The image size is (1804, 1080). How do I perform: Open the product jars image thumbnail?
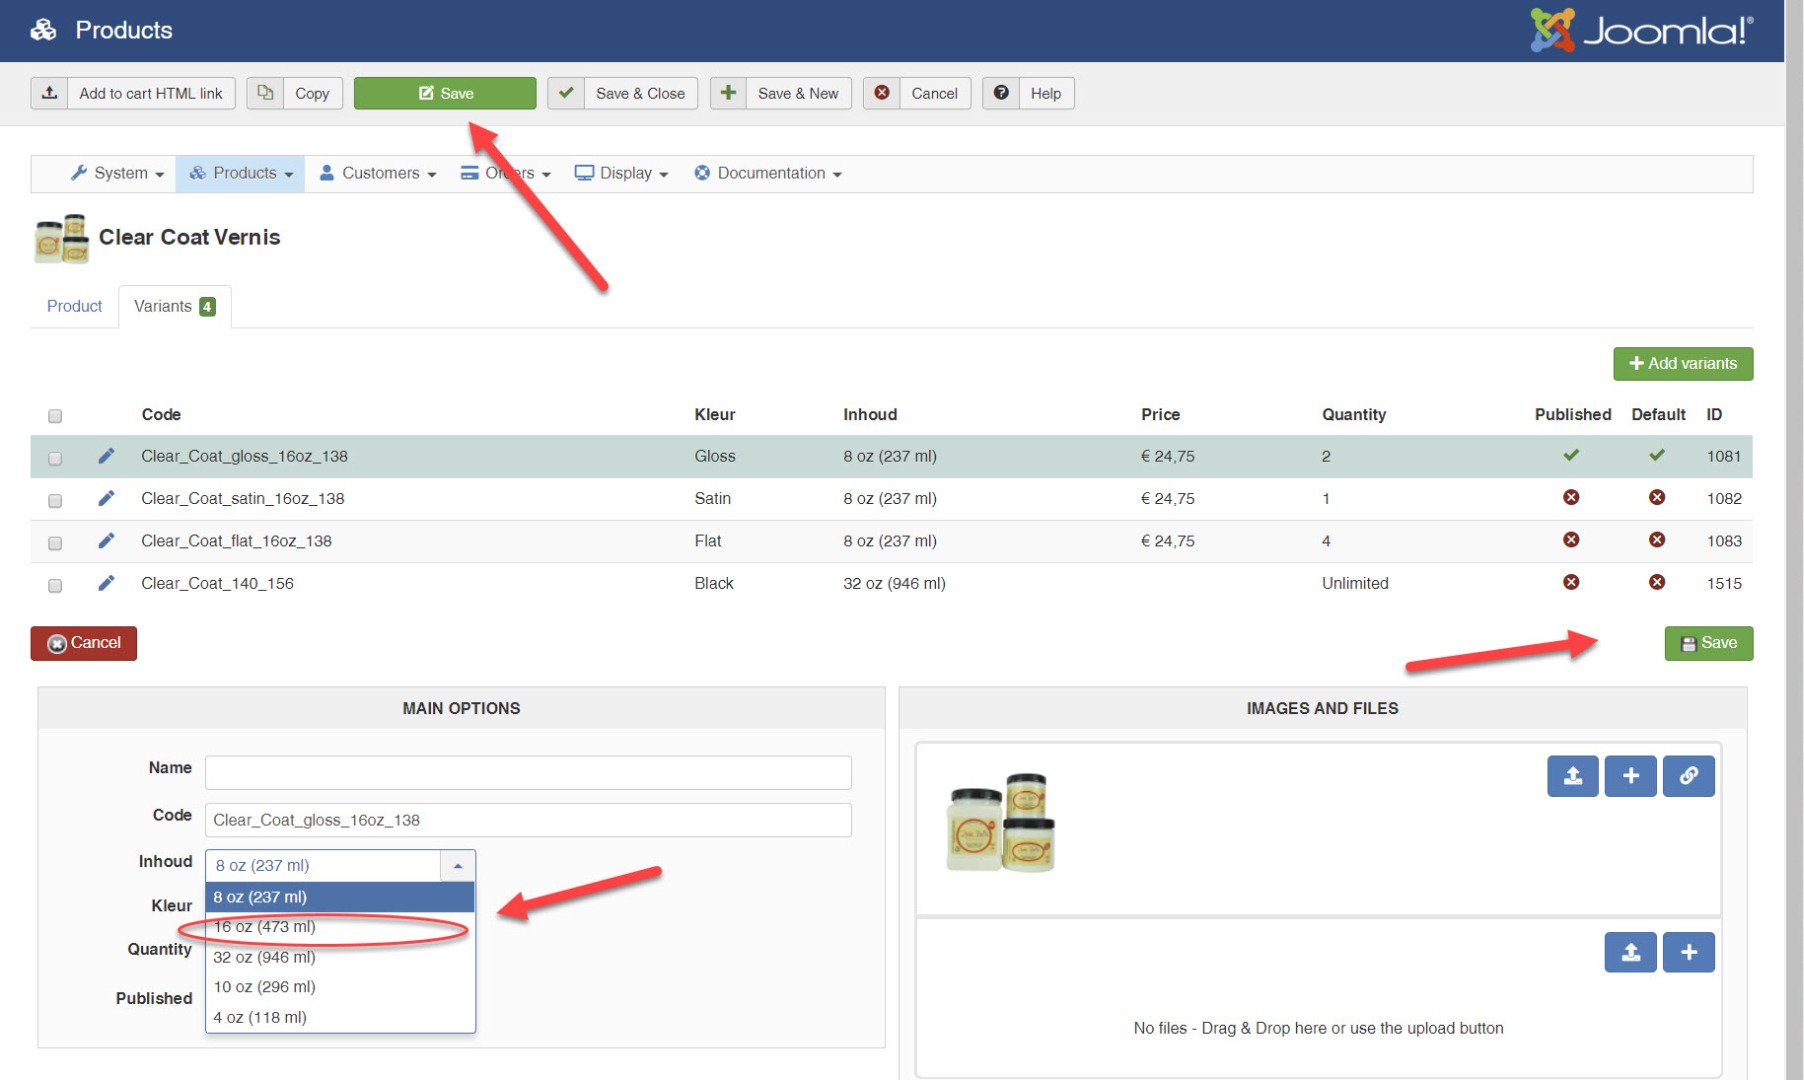click(1000, 822)
